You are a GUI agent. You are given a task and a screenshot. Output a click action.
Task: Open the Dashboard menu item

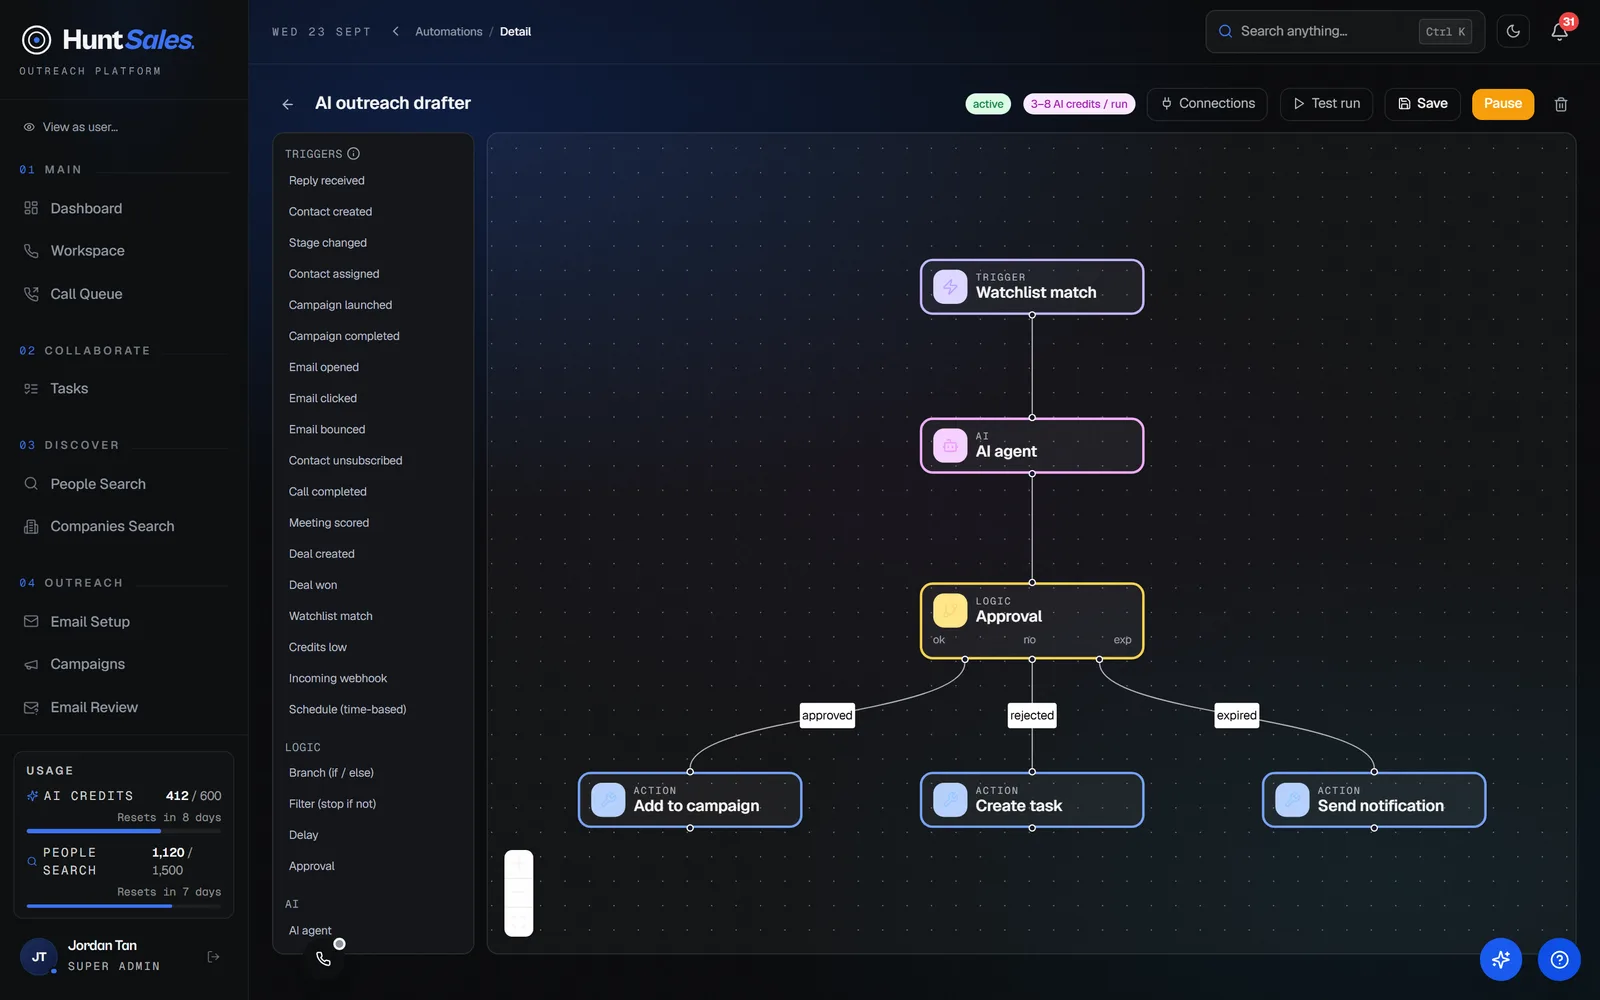point(124,208)
